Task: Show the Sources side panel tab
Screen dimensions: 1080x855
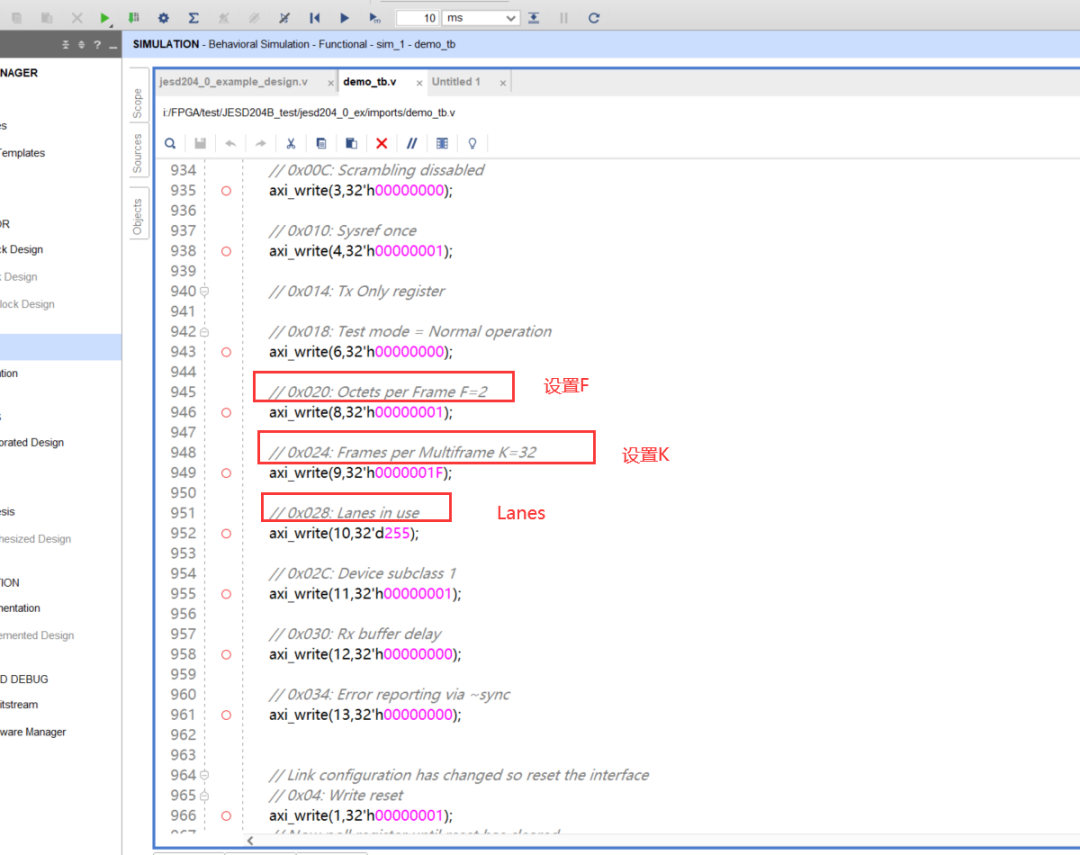Action: click(138, 153)
